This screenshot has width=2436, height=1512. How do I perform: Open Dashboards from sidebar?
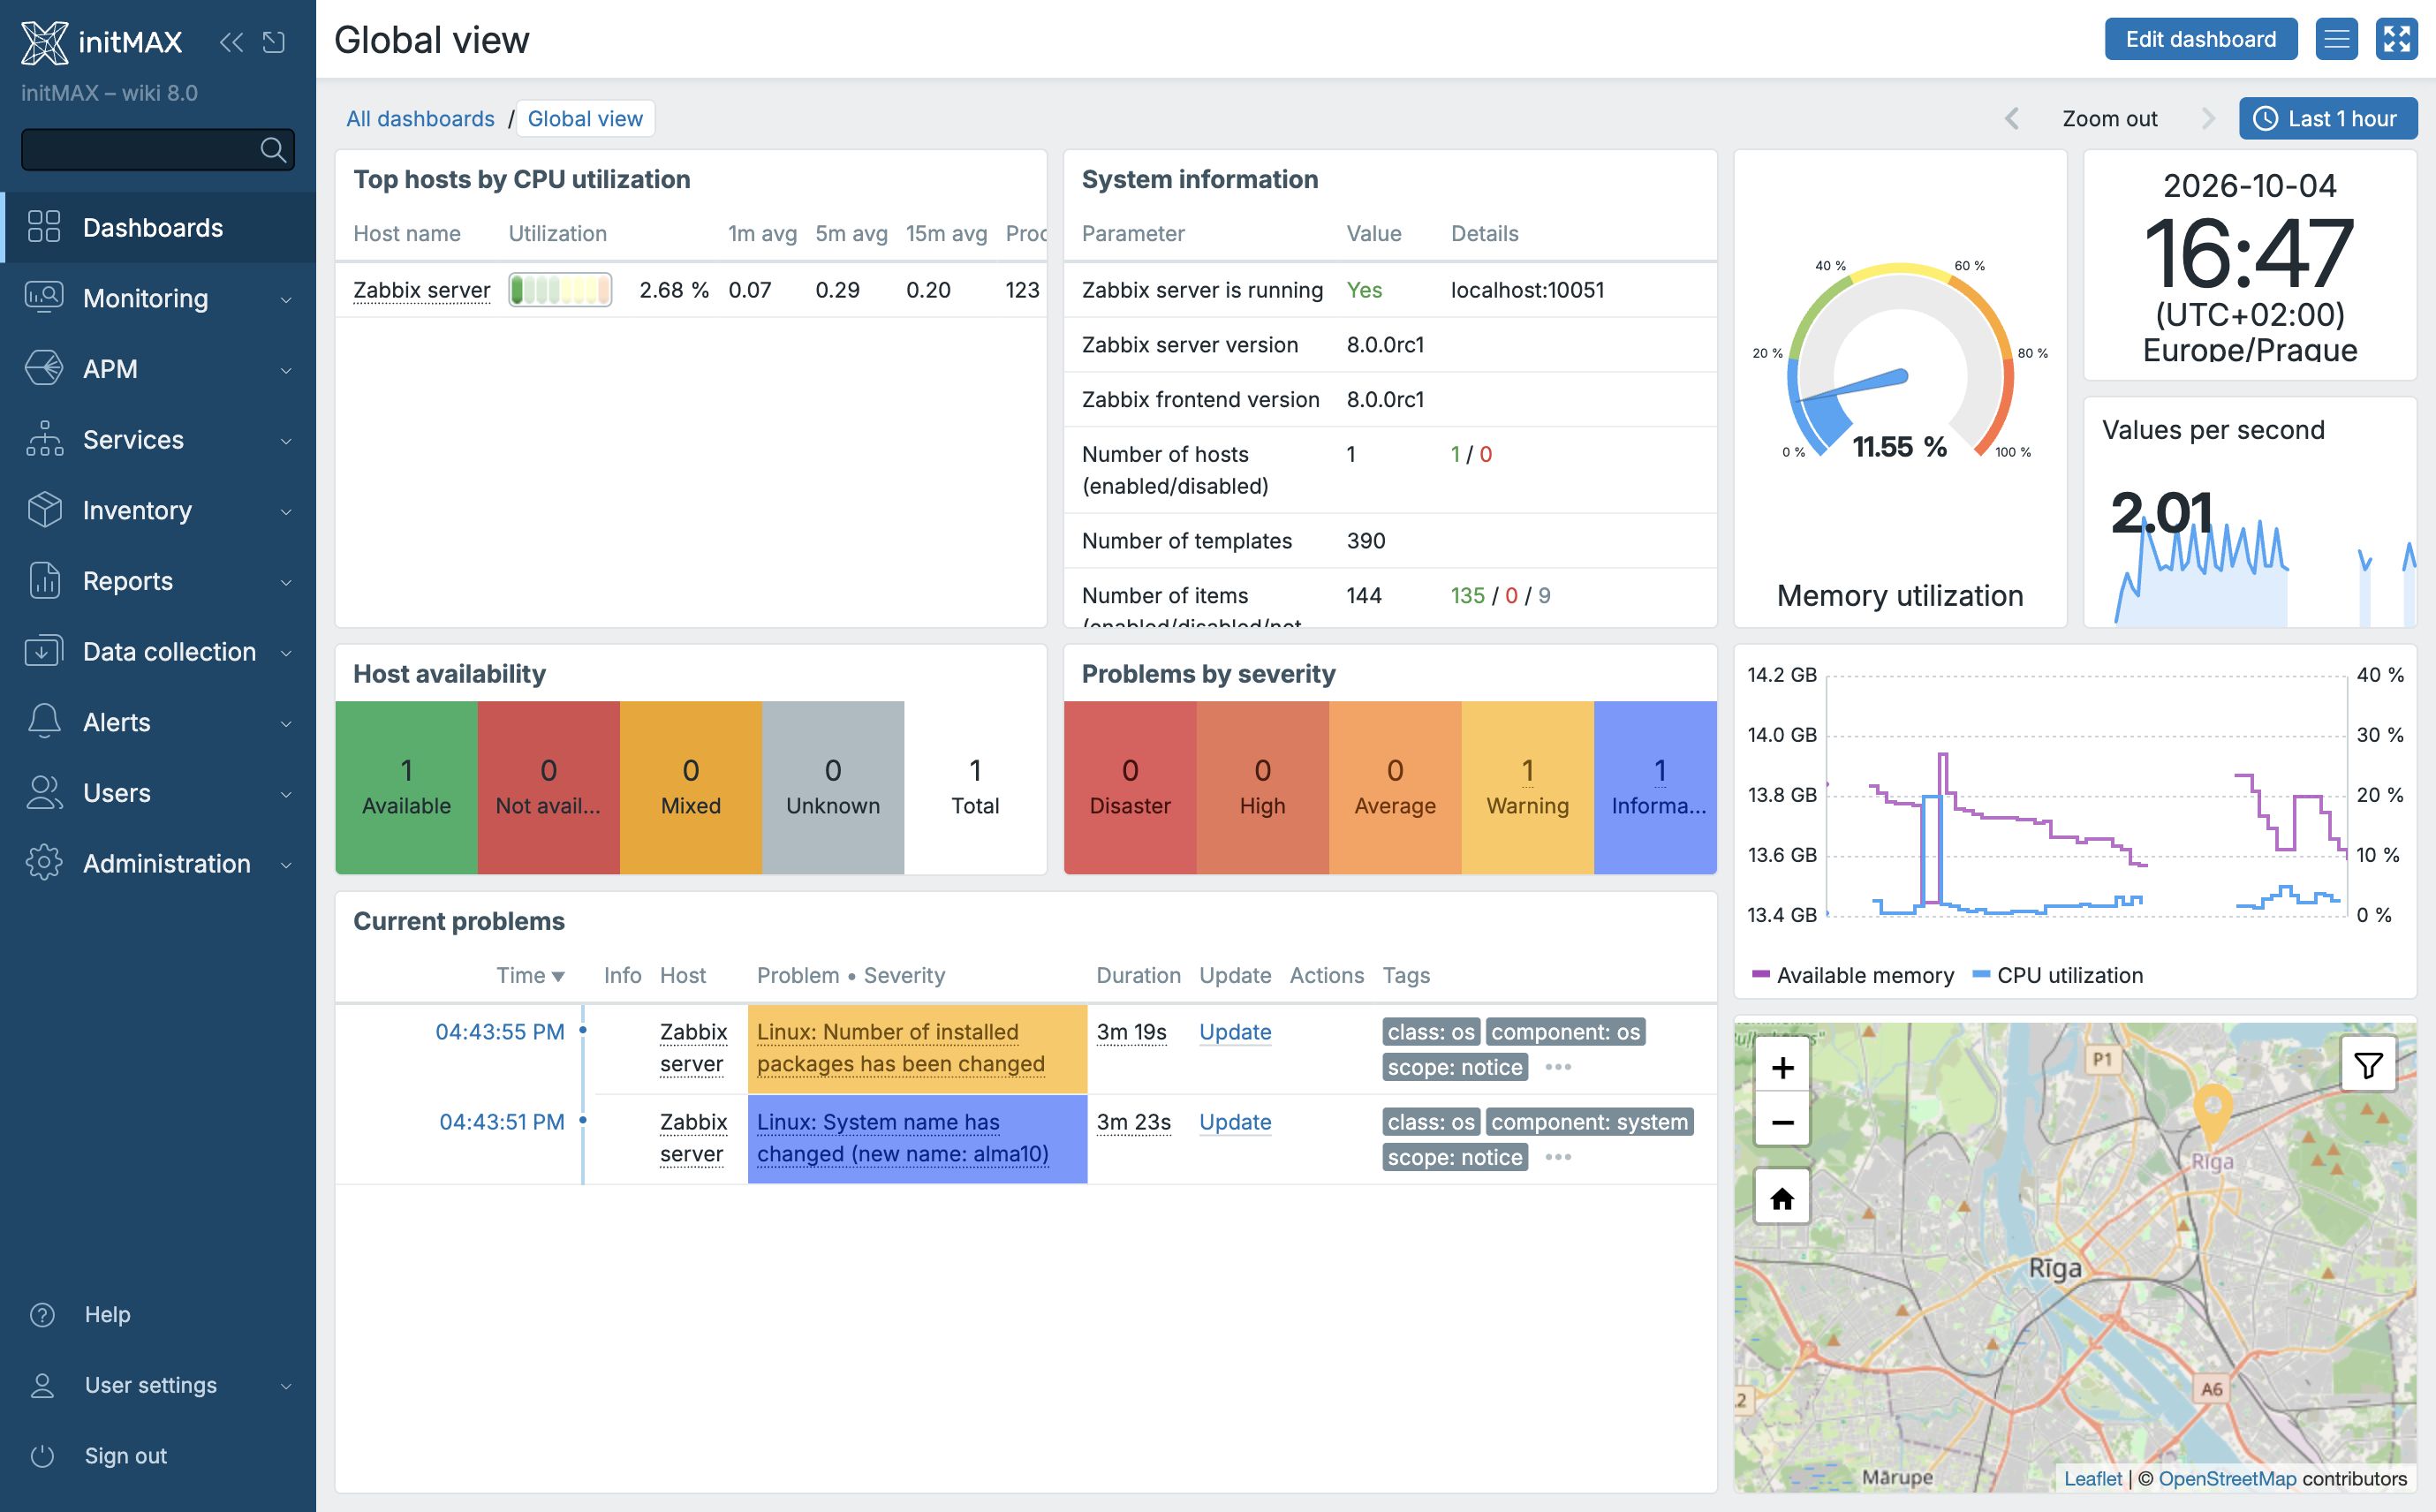click(158, 227)
